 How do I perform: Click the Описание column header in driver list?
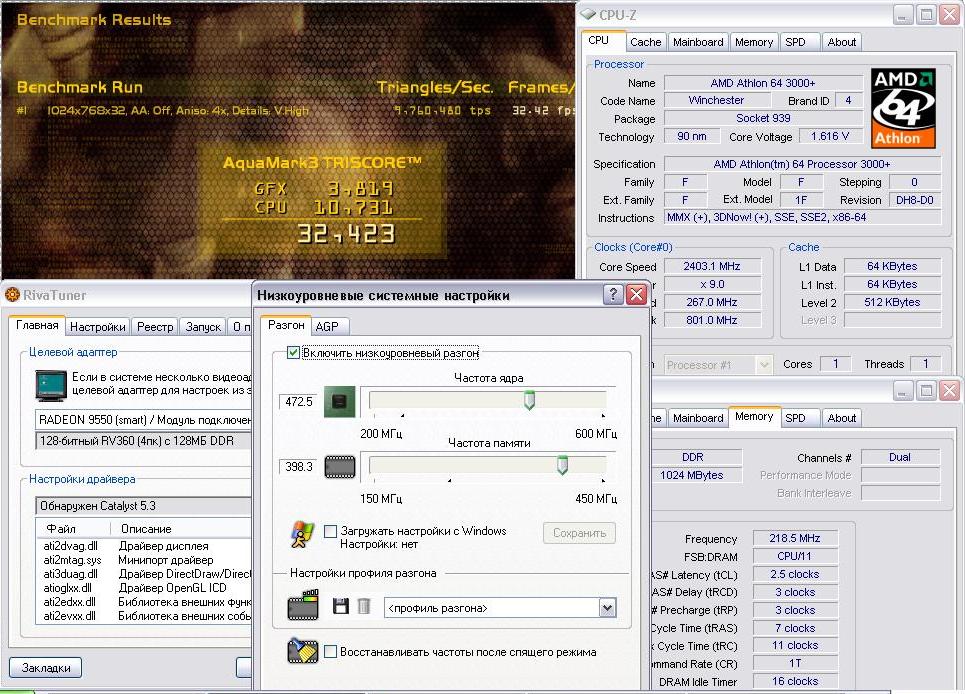(181, 528)
